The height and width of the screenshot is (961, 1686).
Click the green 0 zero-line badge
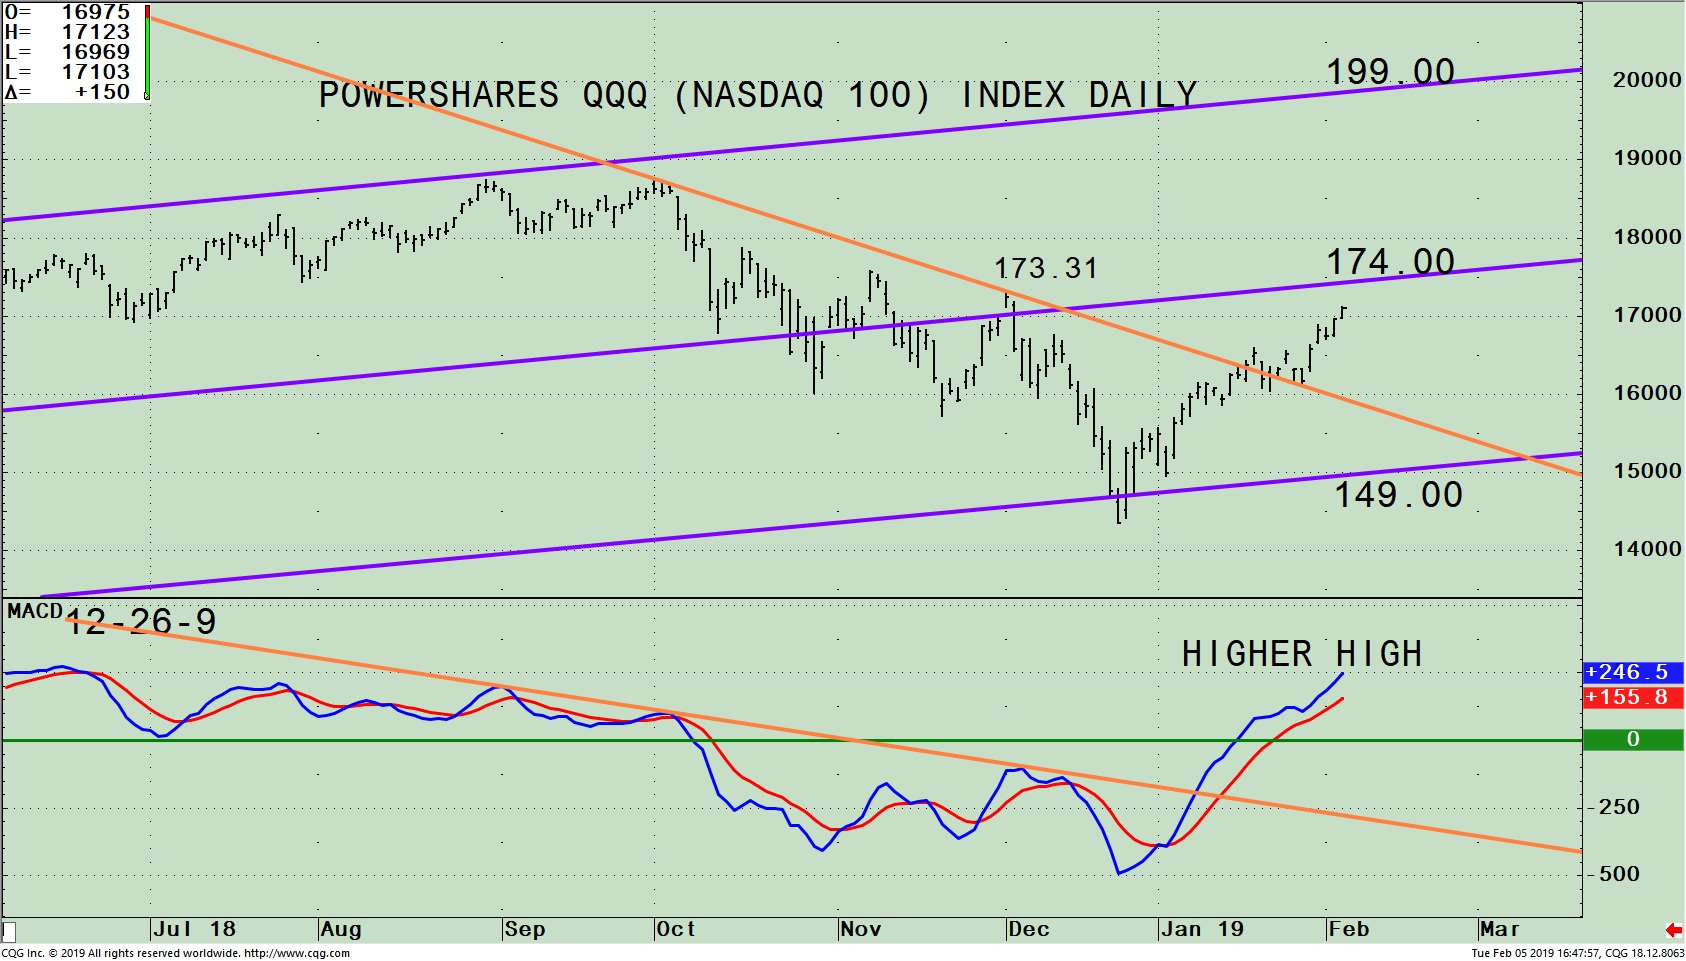click(1633, 739)
